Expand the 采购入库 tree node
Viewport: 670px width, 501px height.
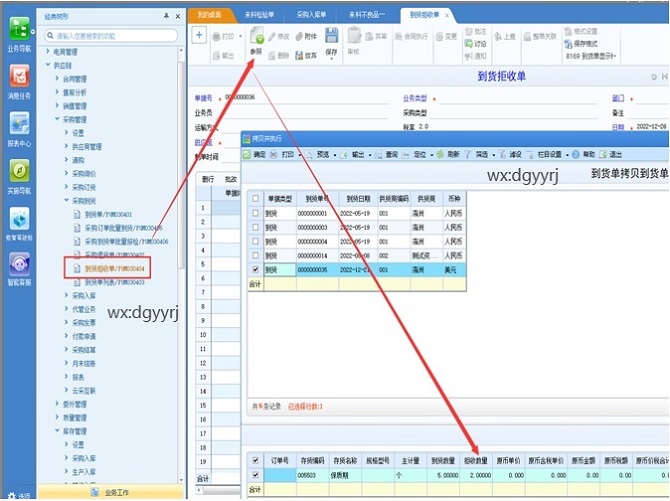(66, 297)
